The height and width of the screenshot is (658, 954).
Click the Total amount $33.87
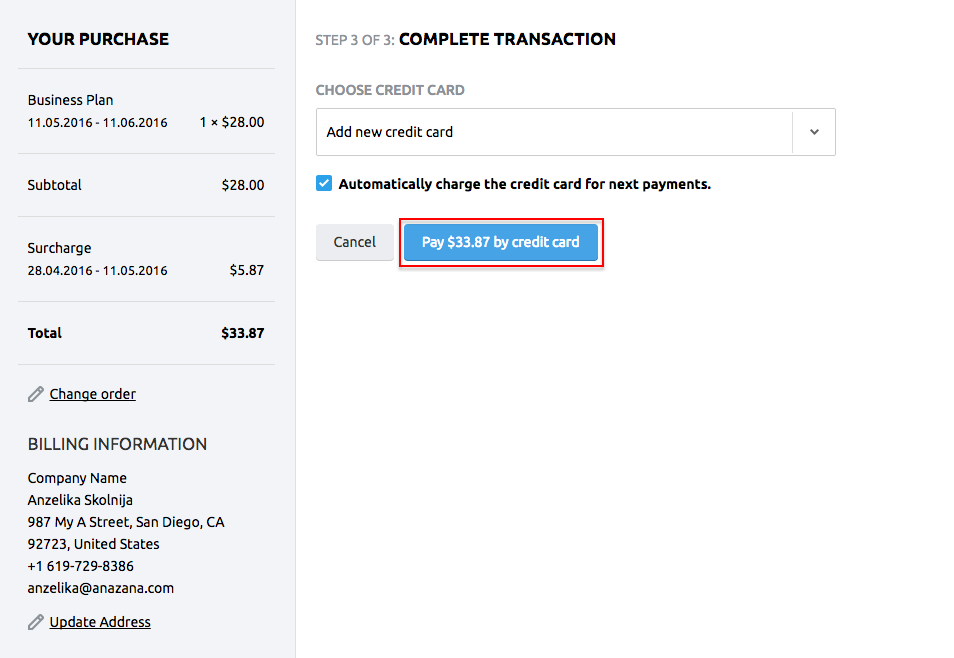coord(243,333)
